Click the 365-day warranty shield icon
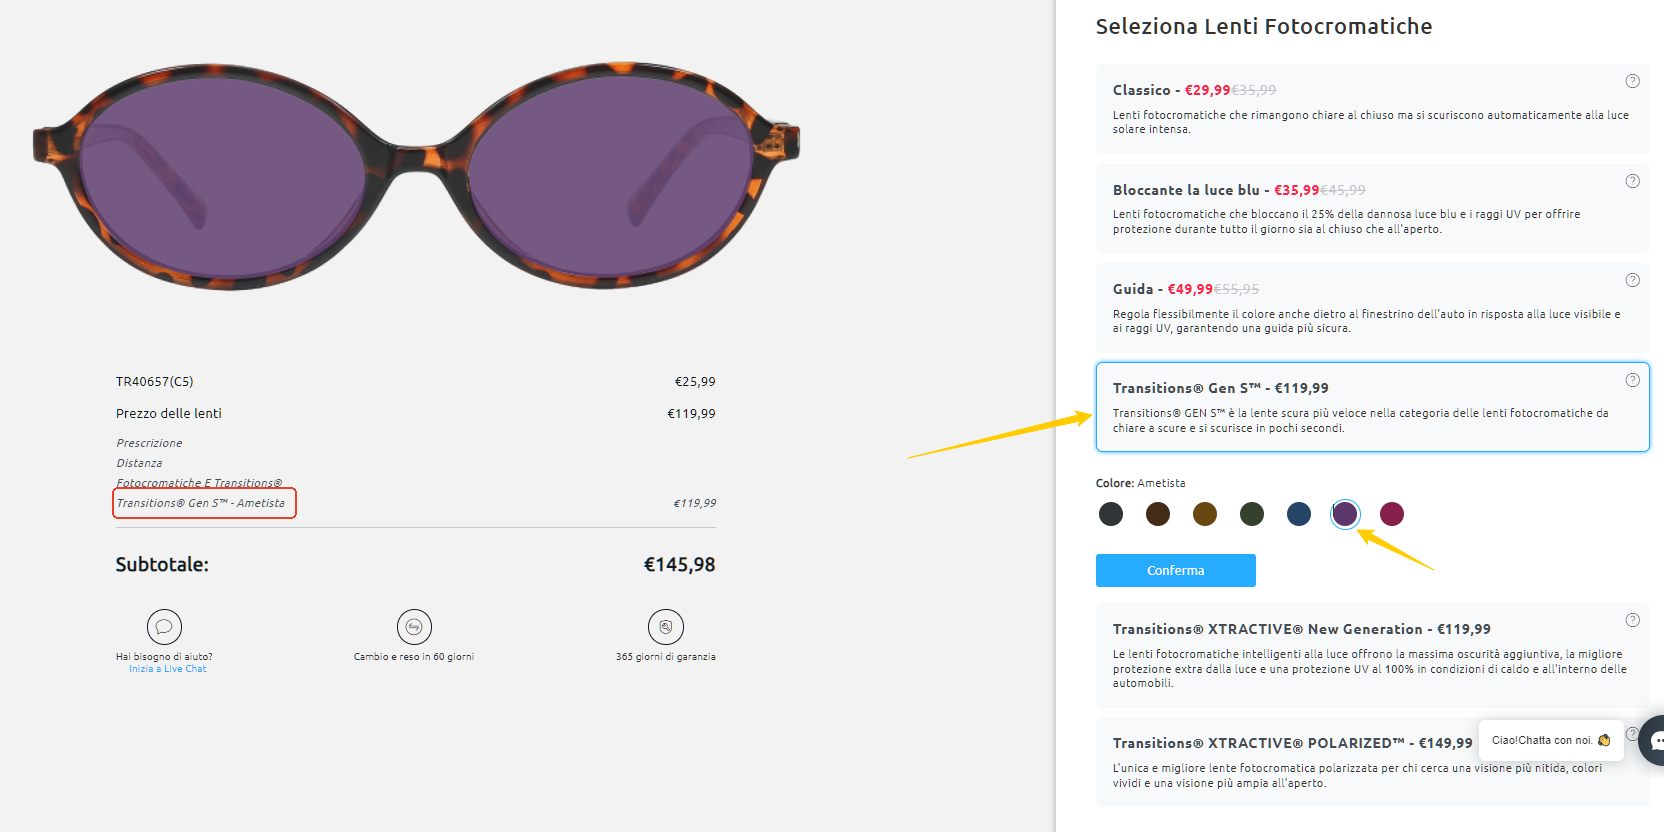Viewport: 1664px width, 832px height. coord(666,627)
